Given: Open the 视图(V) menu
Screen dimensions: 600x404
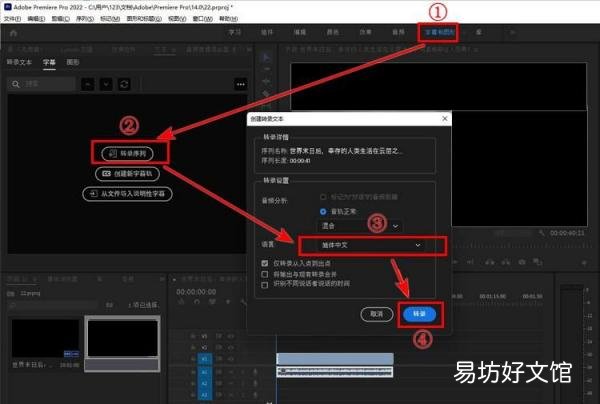Looking at the screenshot, I should point(177,18).
